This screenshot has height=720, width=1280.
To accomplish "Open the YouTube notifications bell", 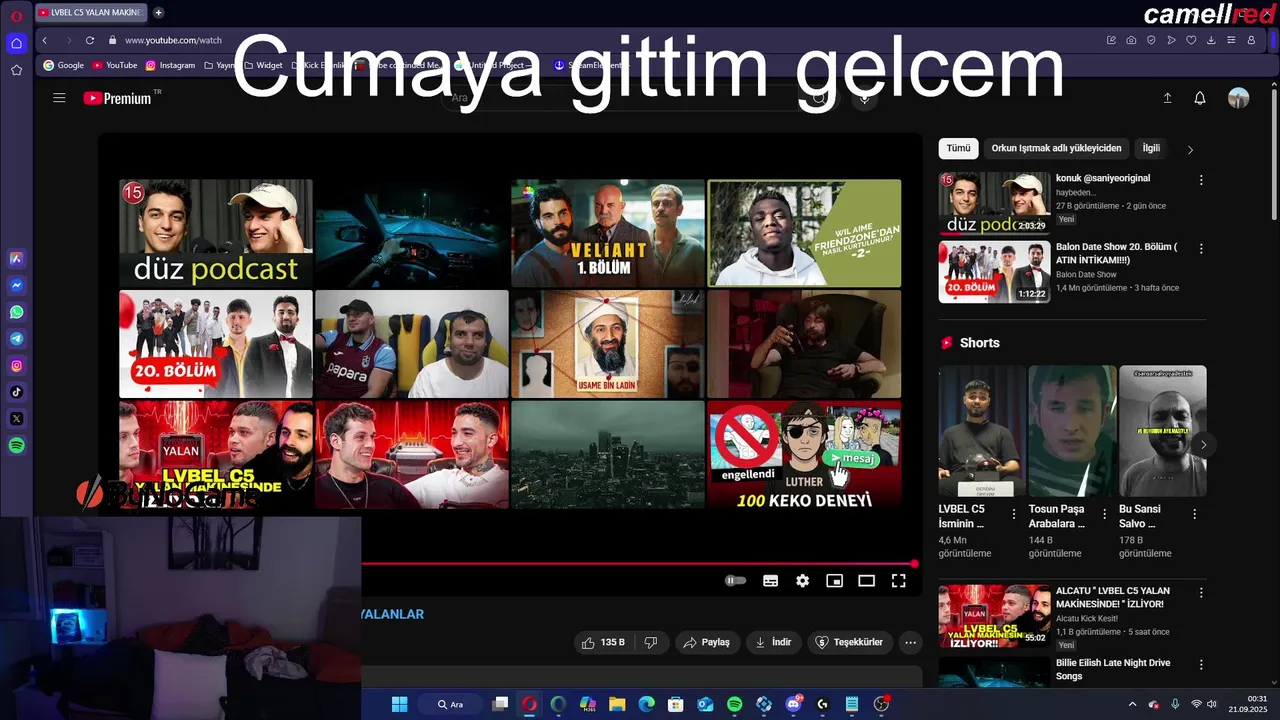I will tap(1200, 98).
